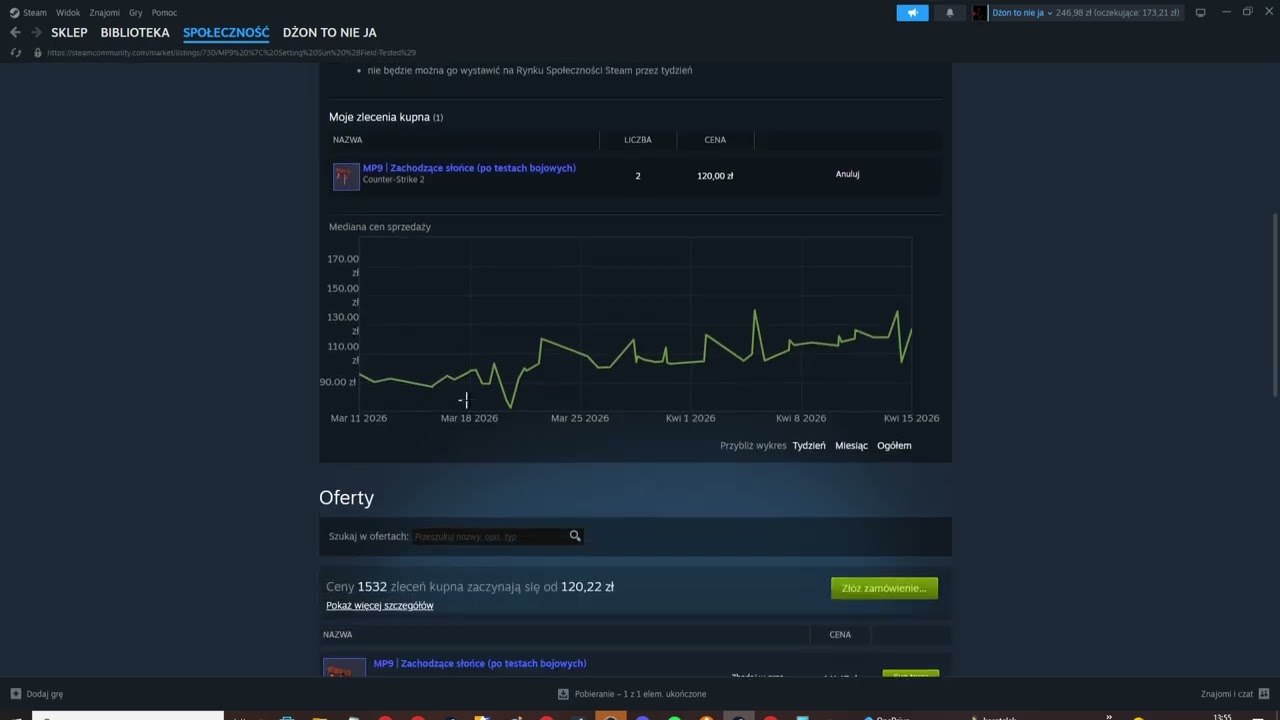The width and height of the screenshot is (1280, 720).
Task: Open the Widok menu
Action: [68, 13]
